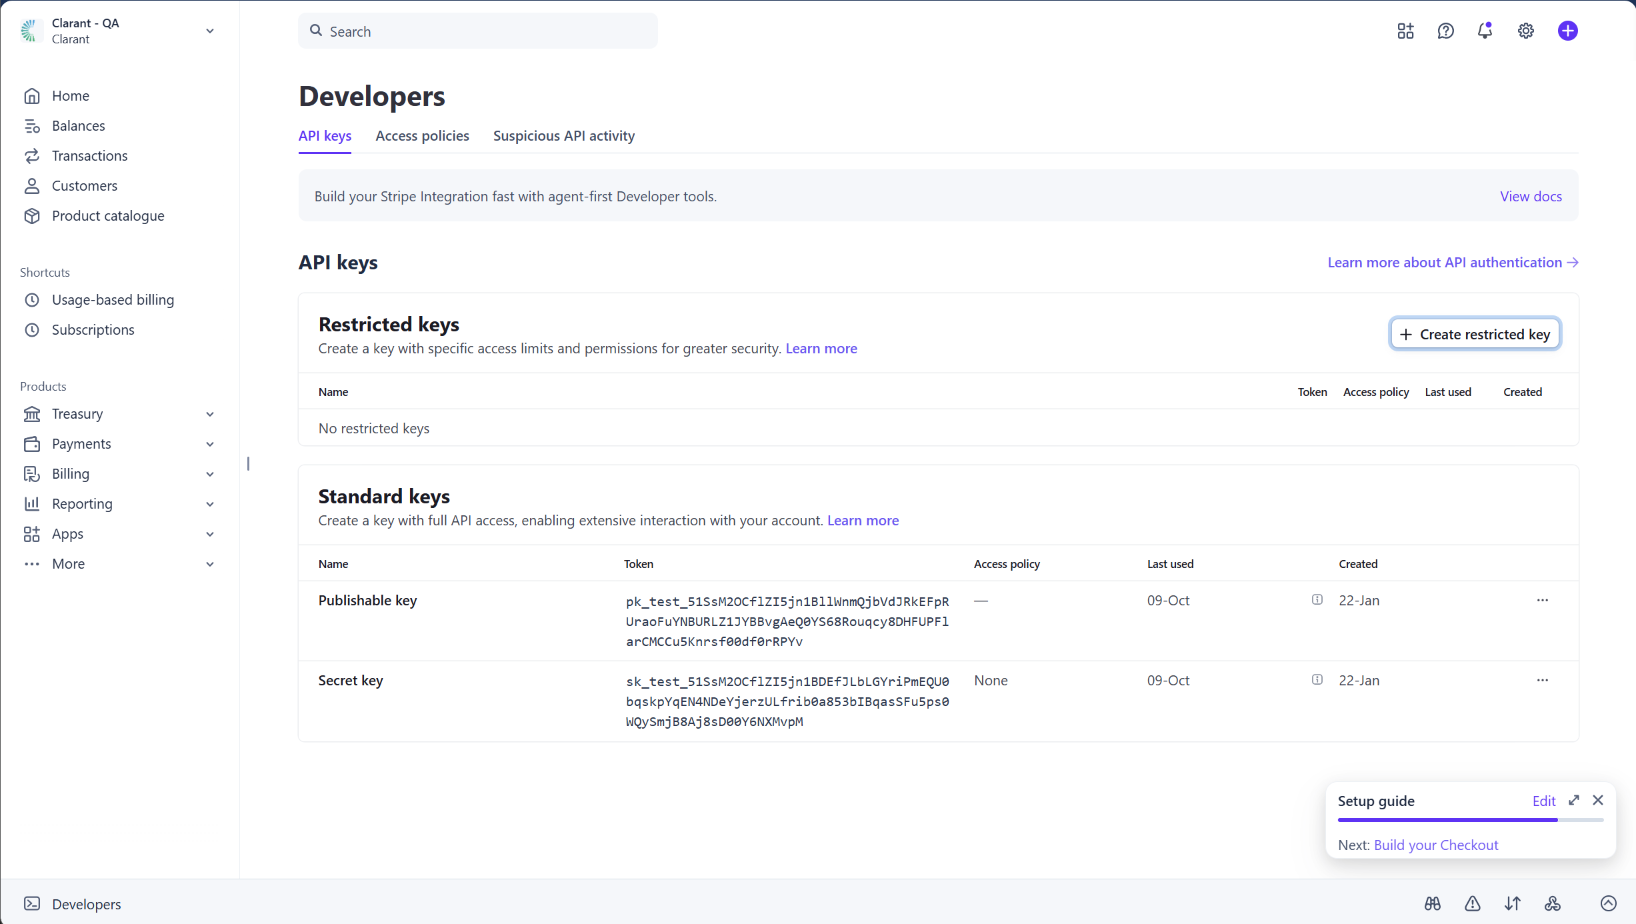1636x924 pixels.
Task: Click Create restricted key button
Action: coord(1475,334)
